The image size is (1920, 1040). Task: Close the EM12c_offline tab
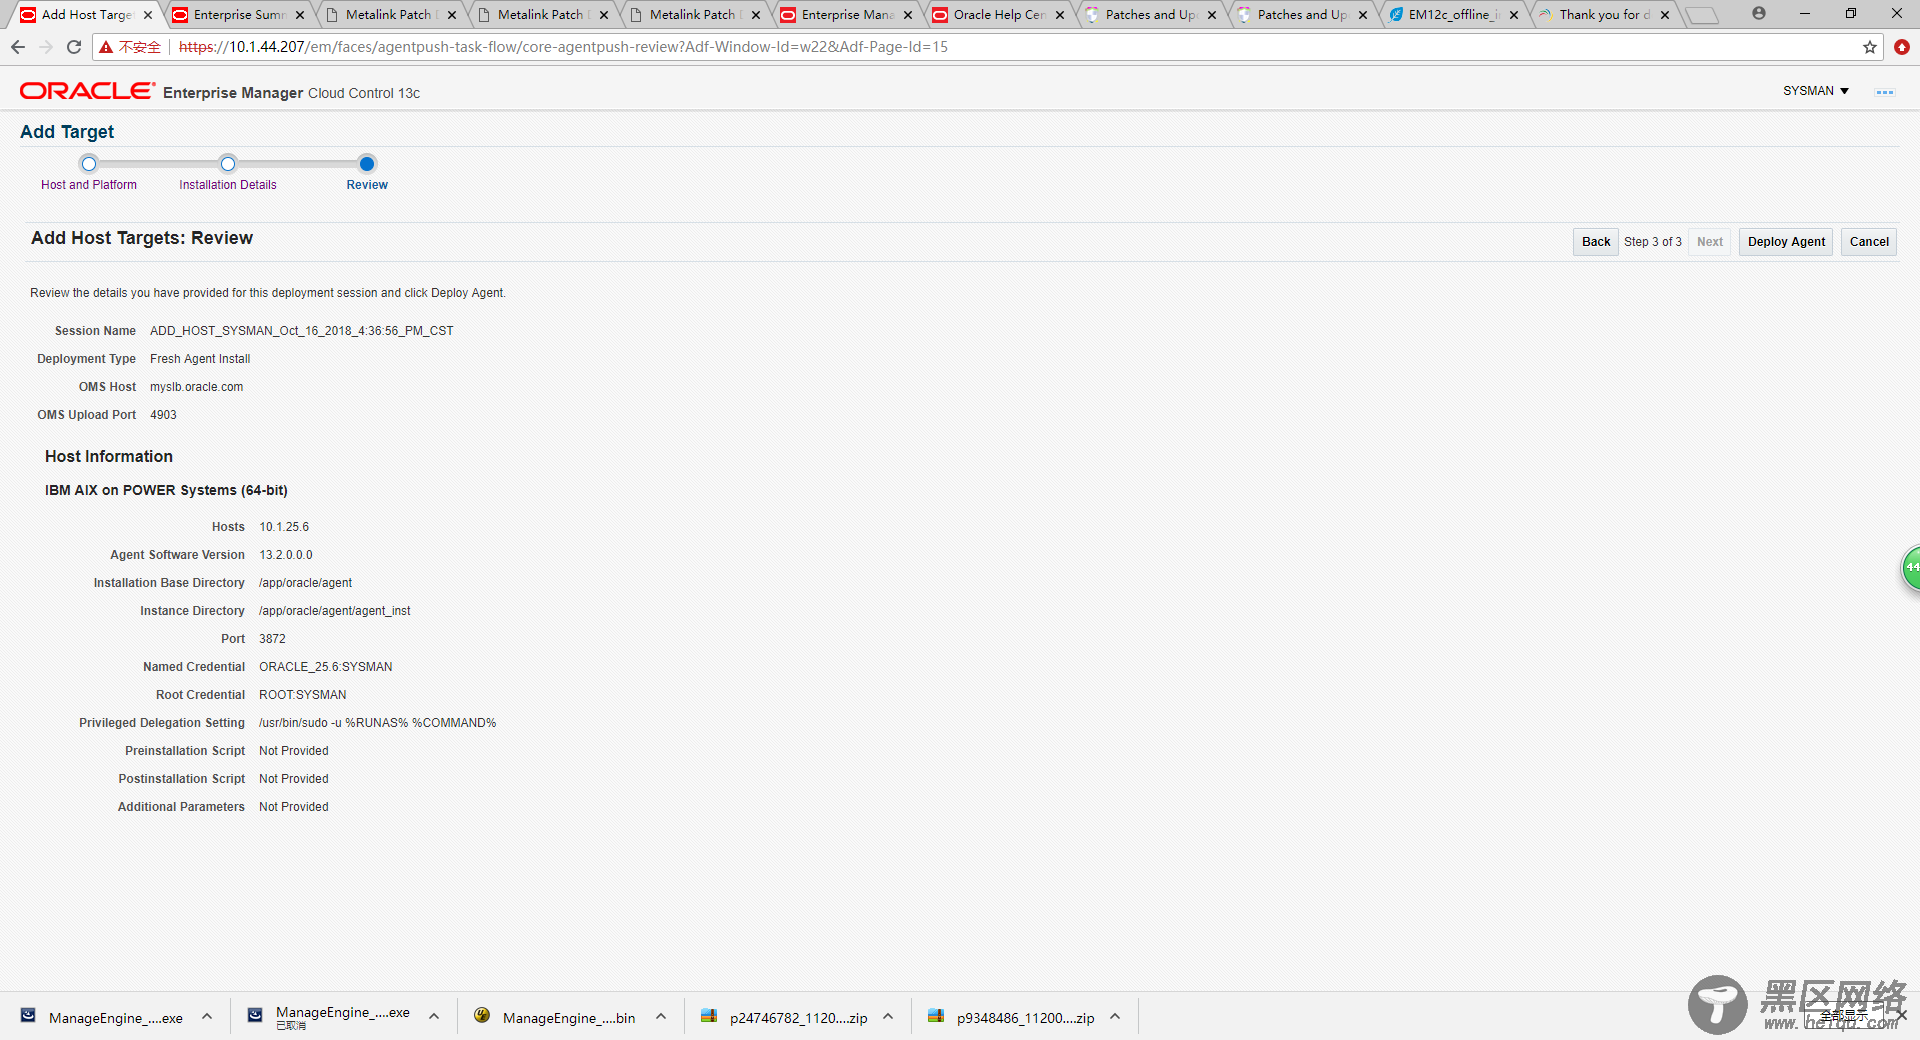[x=1514, y=15]
